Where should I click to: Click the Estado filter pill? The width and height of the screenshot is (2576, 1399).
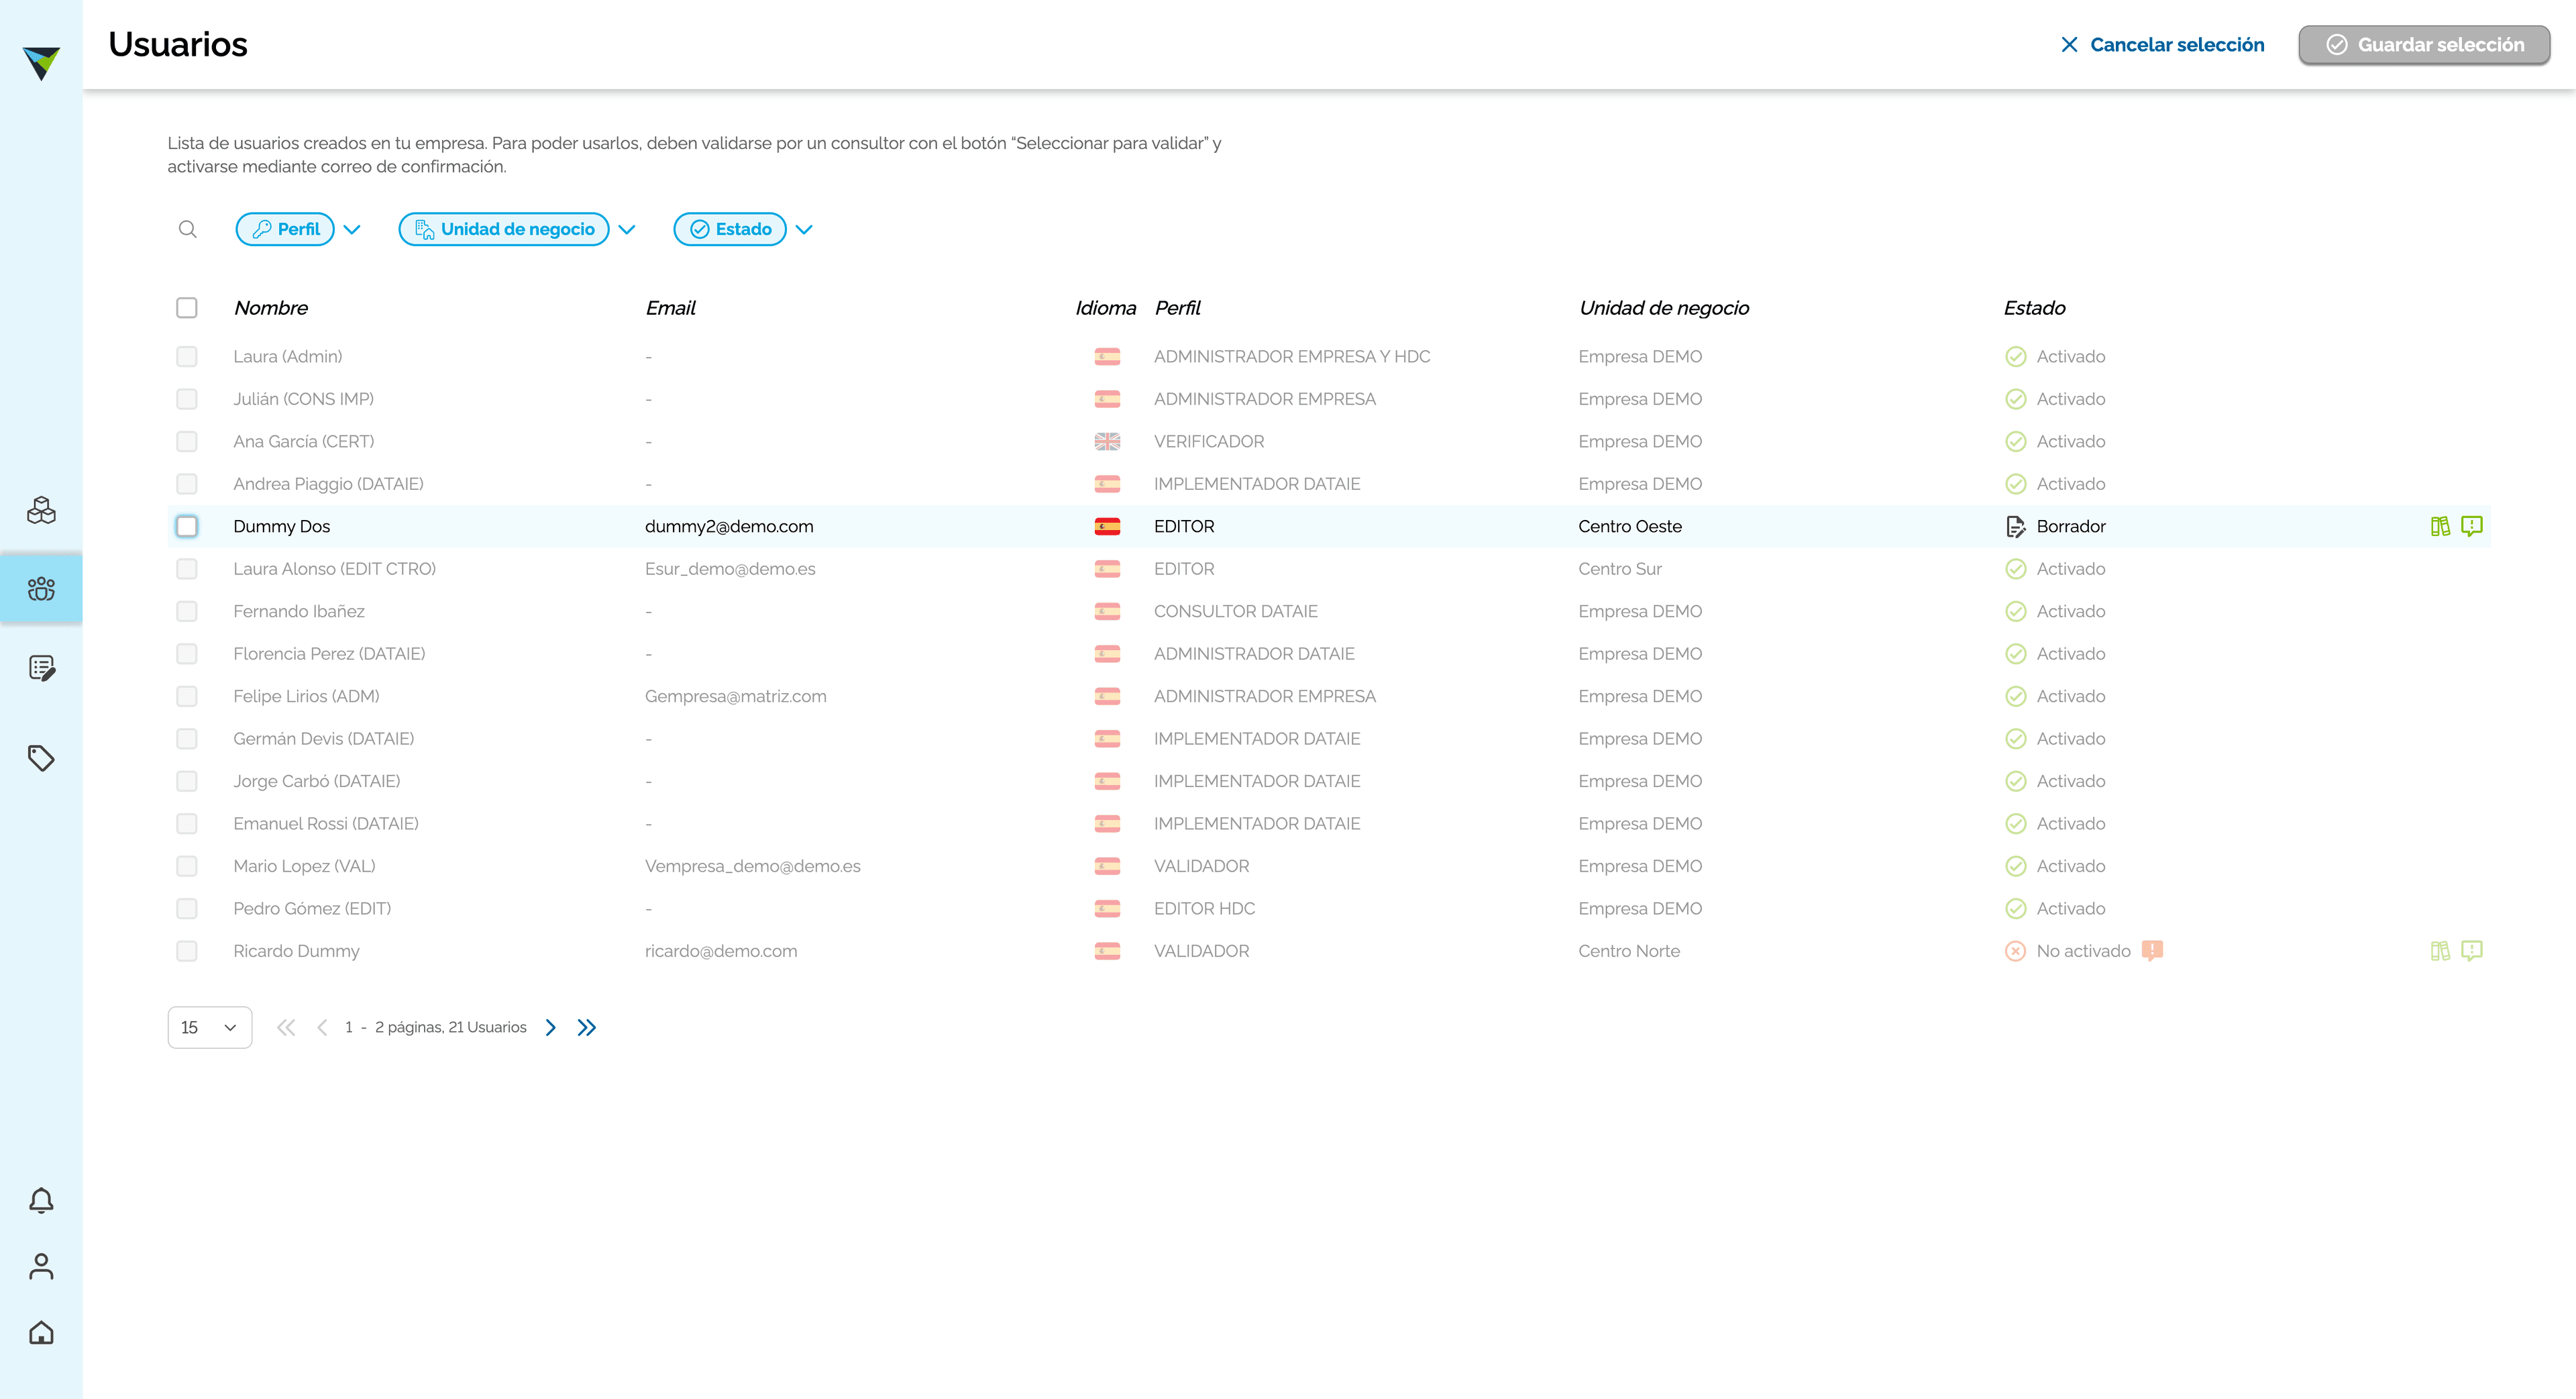[x=730, y=229]
